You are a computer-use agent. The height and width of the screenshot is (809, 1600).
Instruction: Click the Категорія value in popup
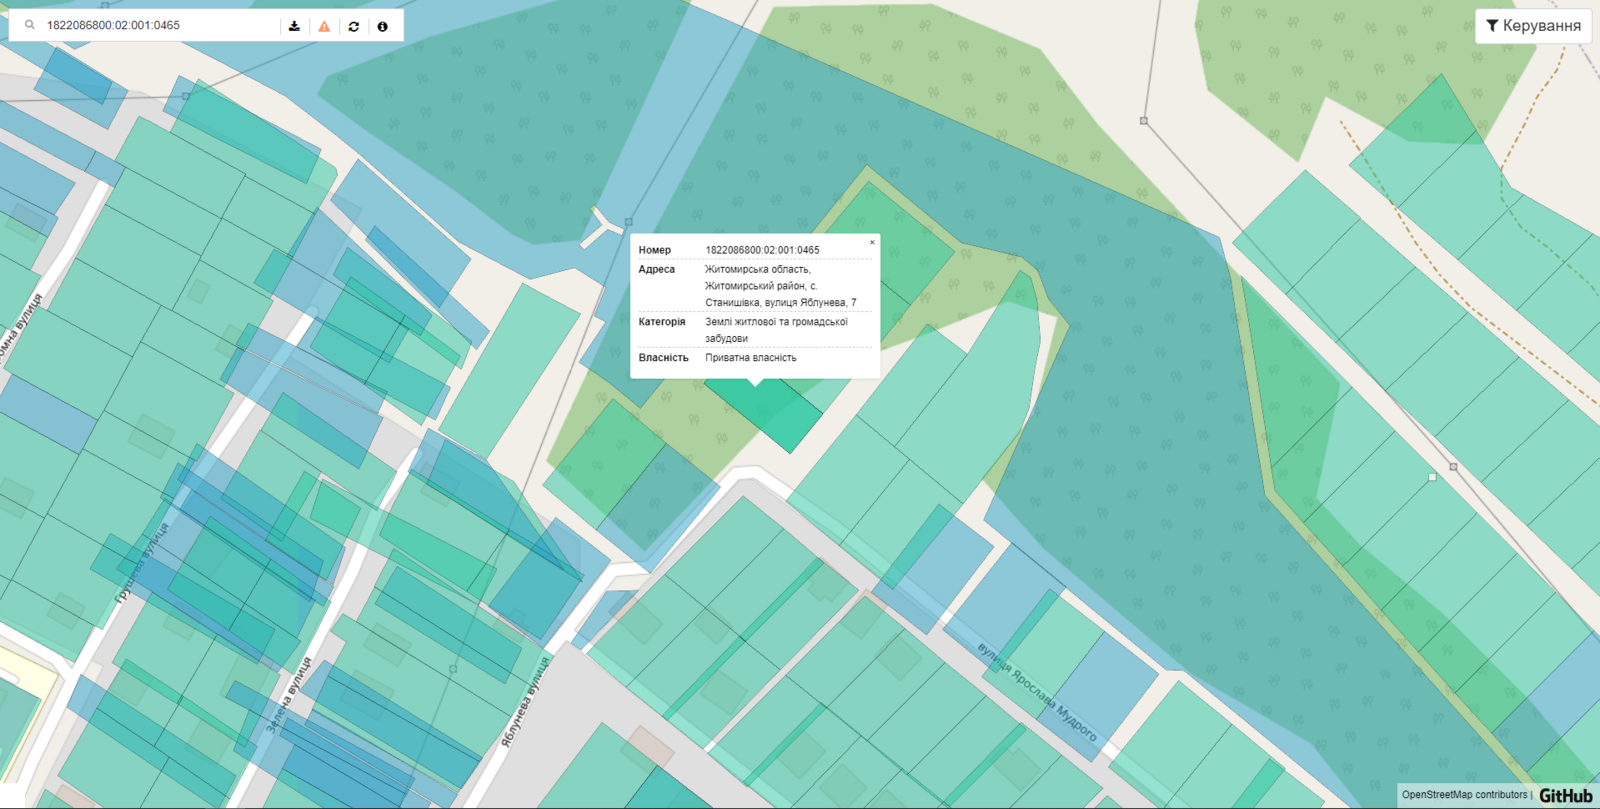click(x=776, y=330)
